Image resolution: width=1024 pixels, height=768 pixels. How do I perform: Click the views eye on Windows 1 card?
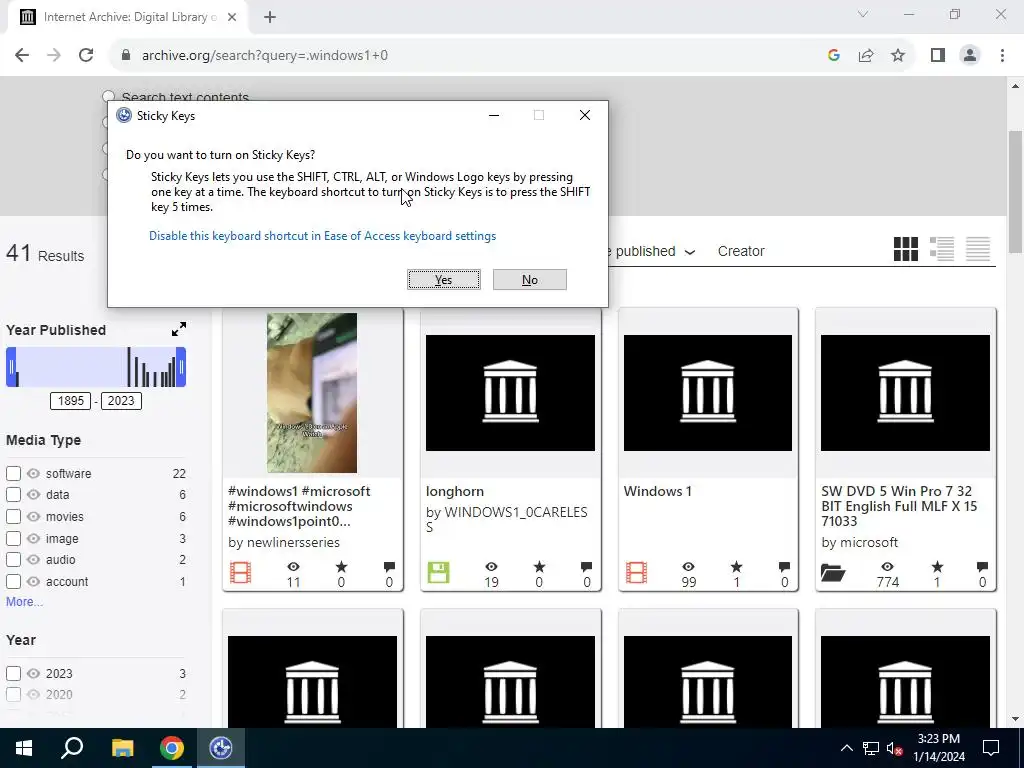[688, 567]
